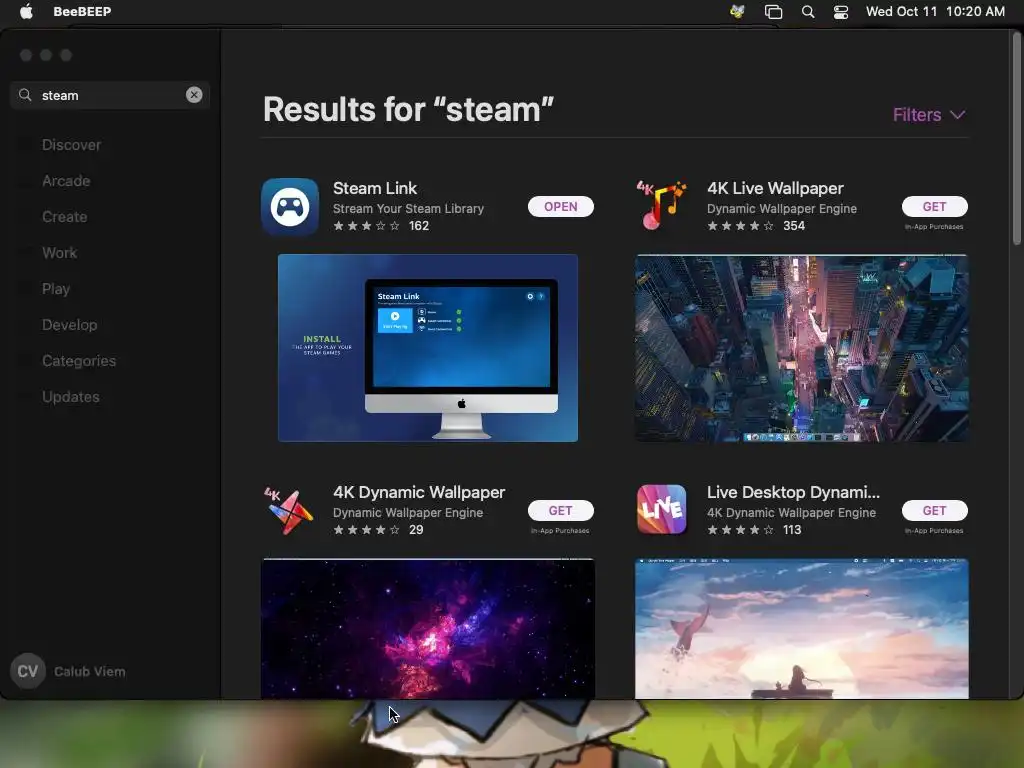Open the Arcade section
The image size is (1024, 768).
pyautogui.click(x=66, y=181)
